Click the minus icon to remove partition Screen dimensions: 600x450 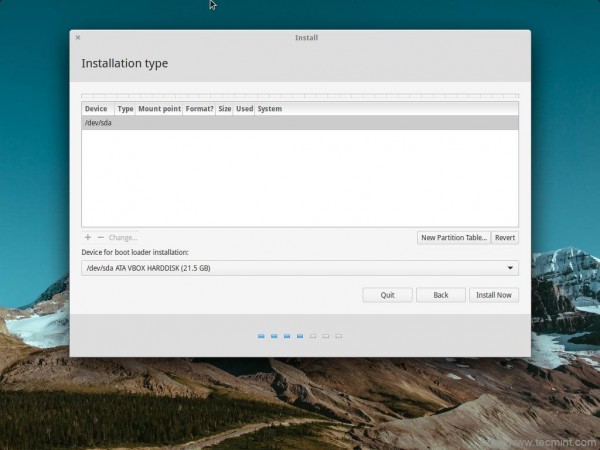coord(101,237)
